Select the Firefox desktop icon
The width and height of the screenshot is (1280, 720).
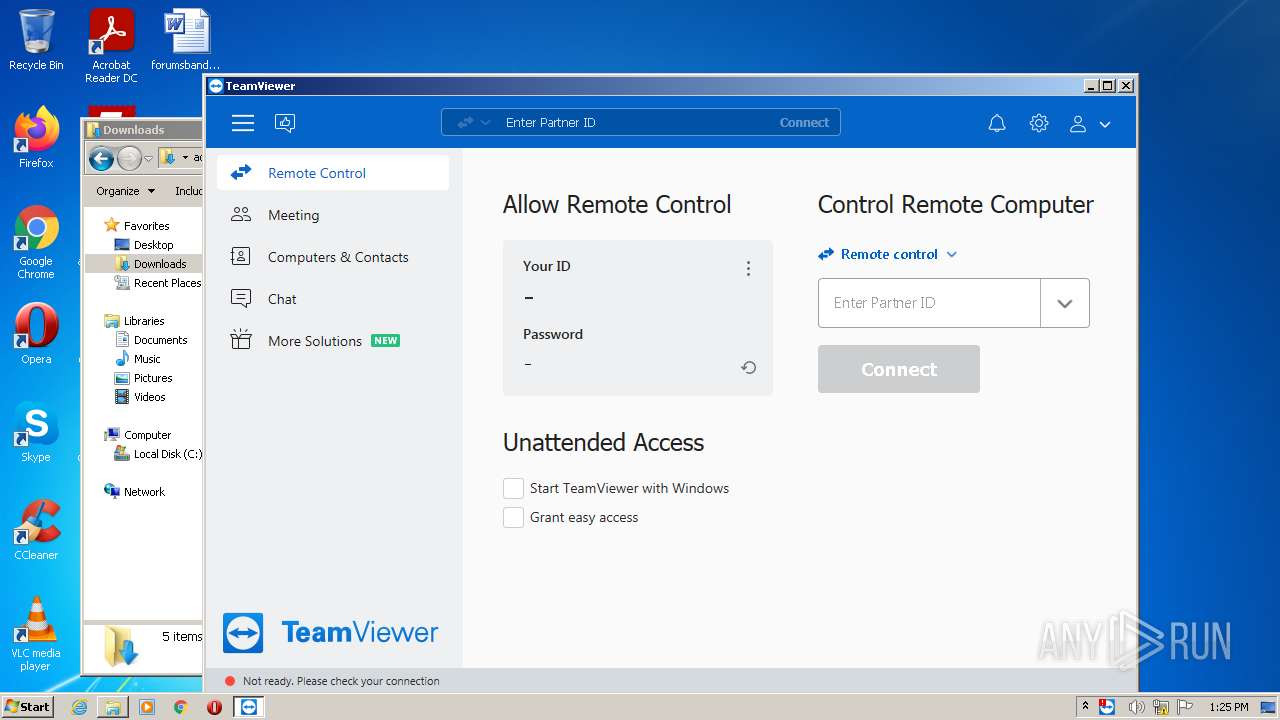(36, 138)
